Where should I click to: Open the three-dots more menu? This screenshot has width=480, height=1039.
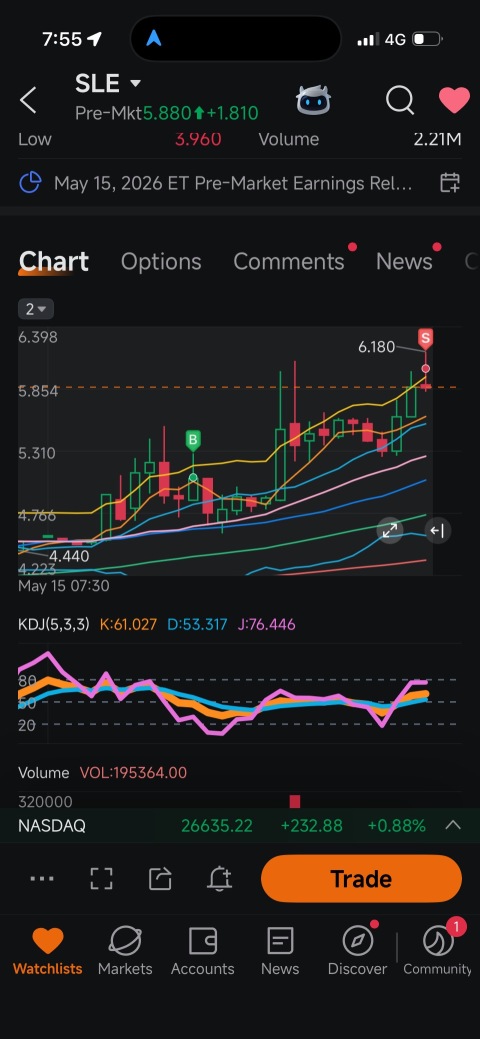click(42, 879)
